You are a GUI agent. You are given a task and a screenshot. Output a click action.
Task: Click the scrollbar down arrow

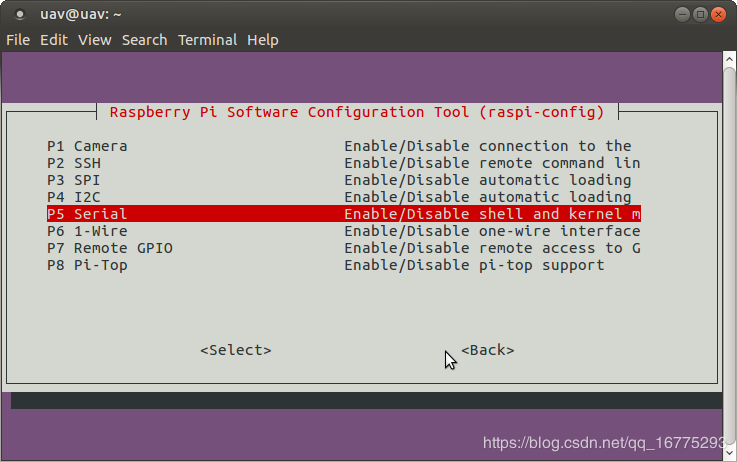click(729, 453)
